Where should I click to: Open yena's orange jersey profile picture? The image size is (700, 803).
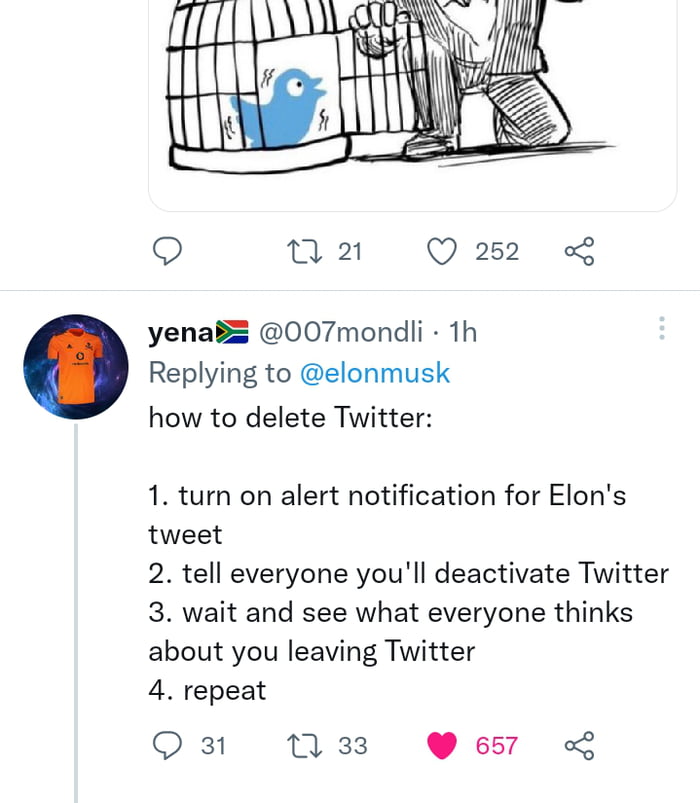pyautogui.click(x=76, y=366)
